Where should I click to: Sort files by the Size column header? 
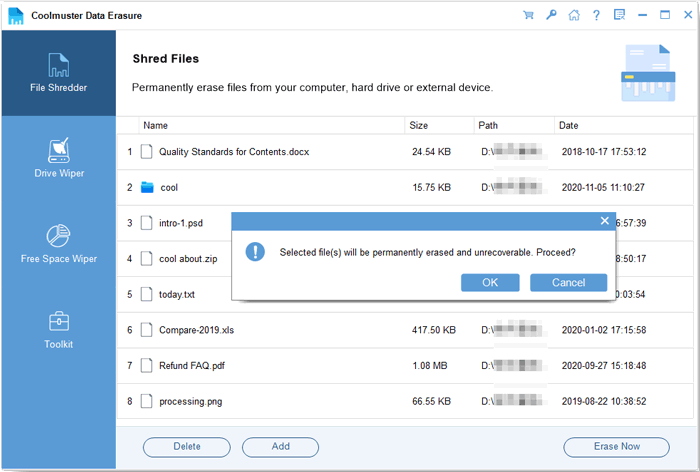coord(419,126)
